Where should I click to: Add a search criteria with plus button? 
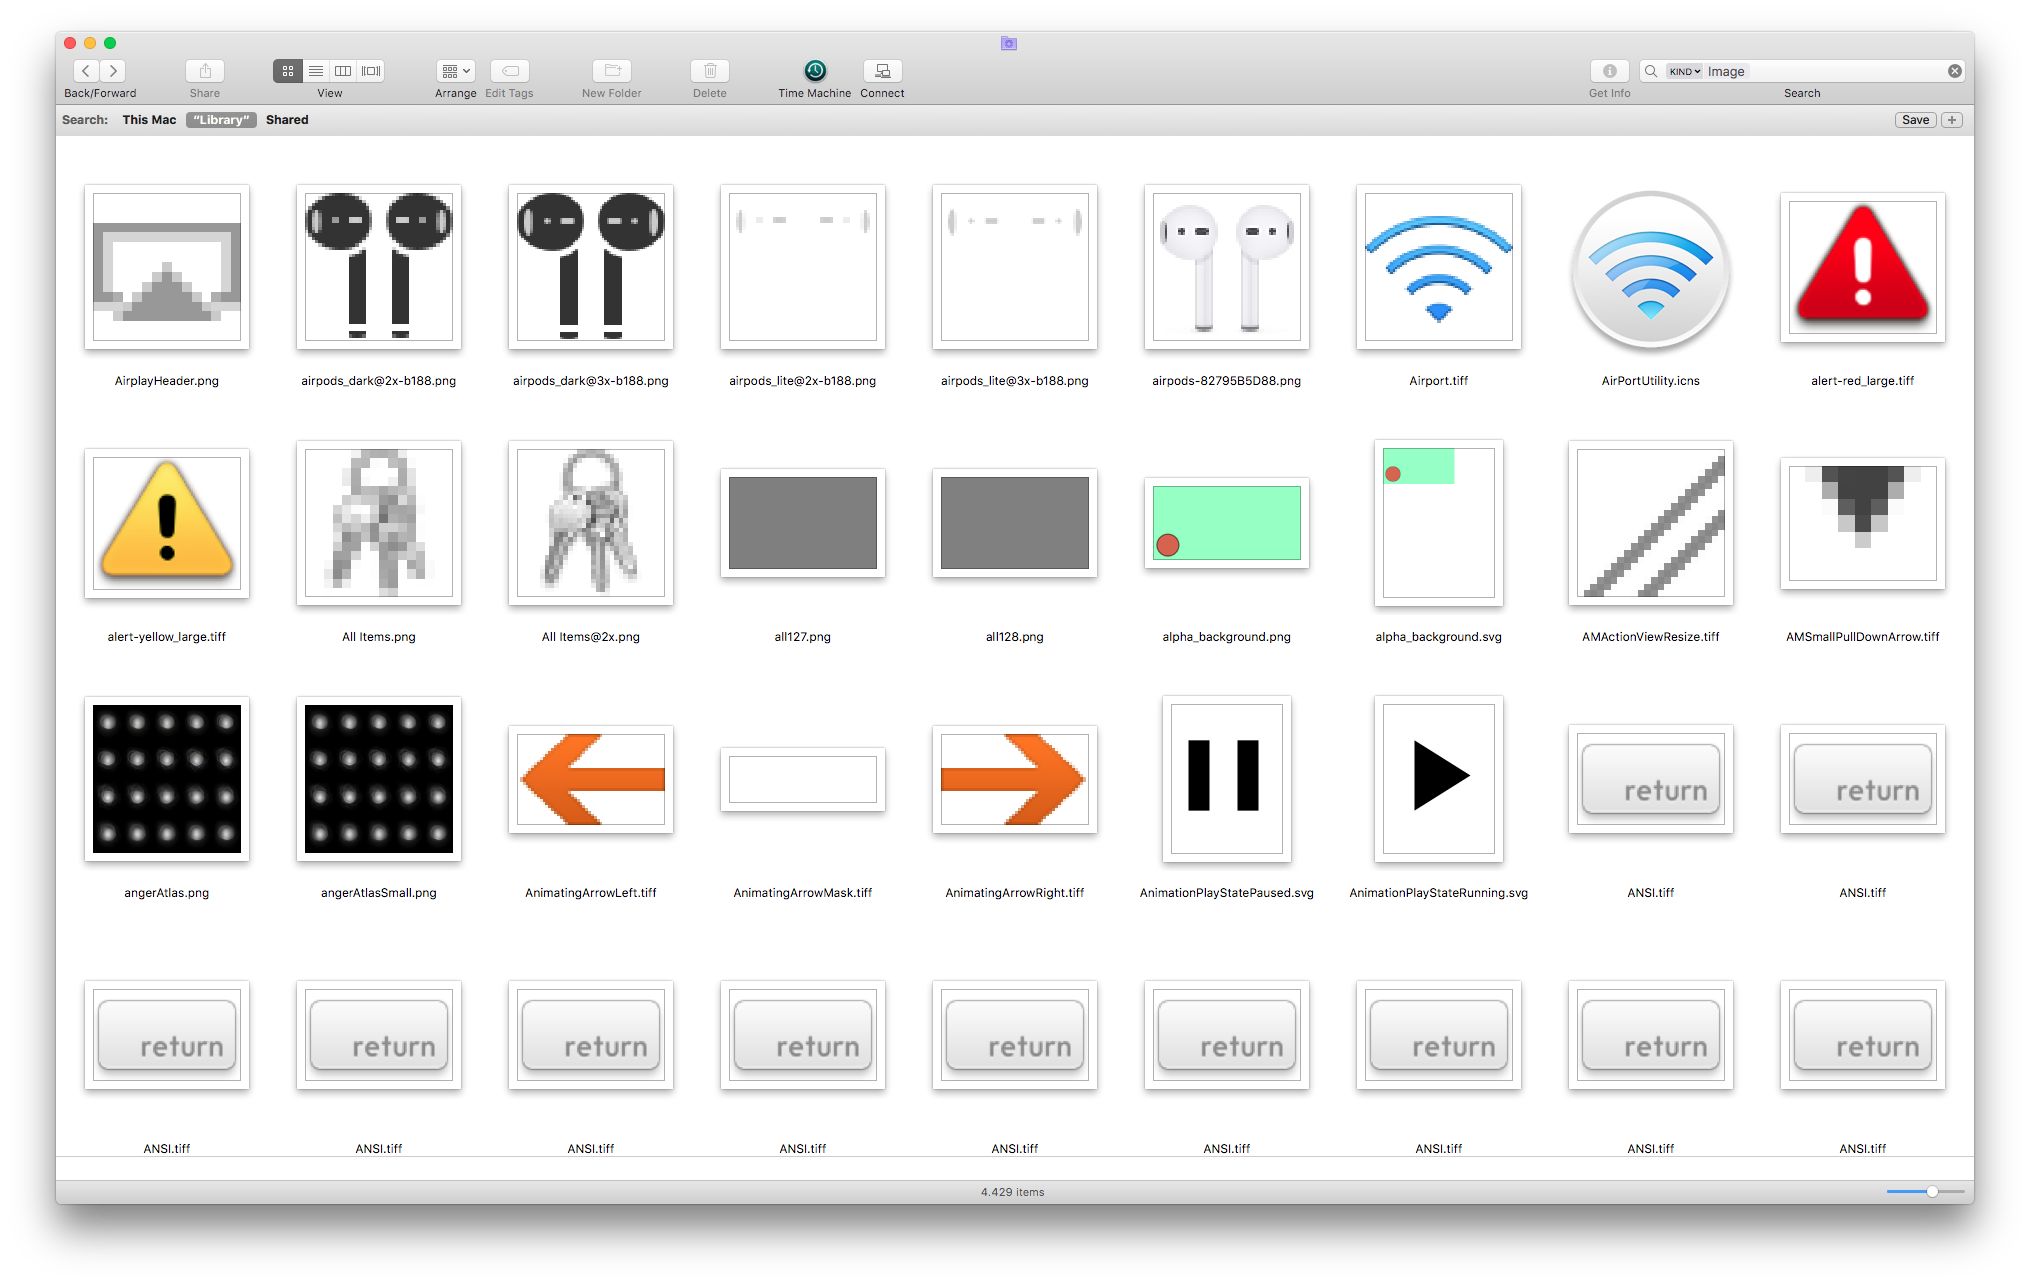point(1952,120)
